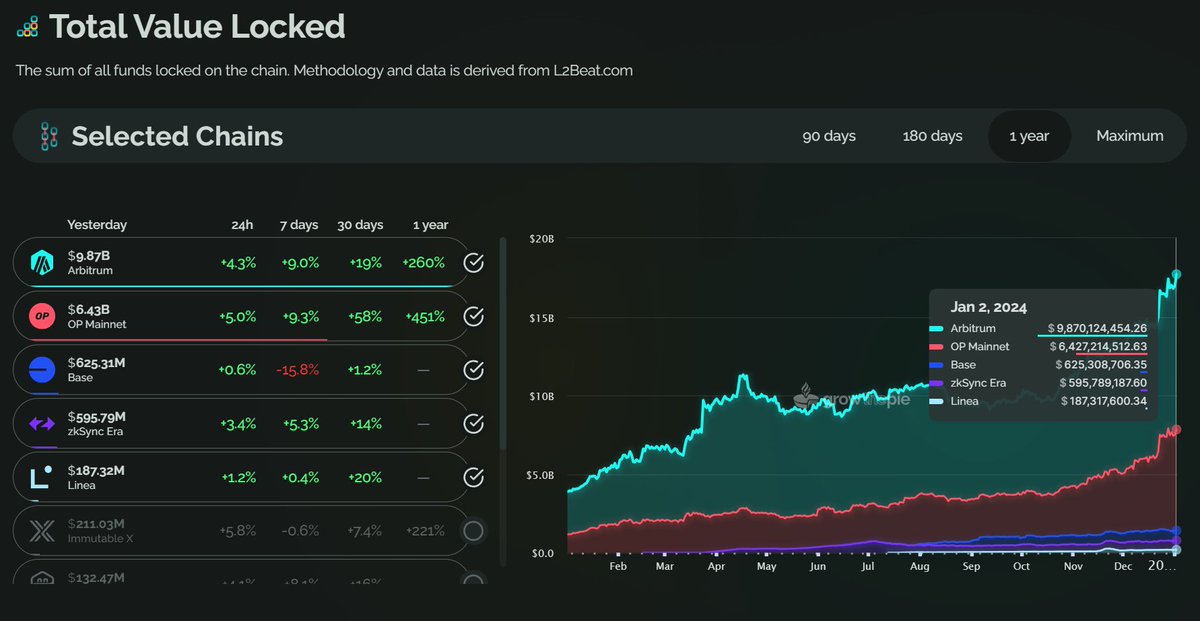Image resolution: width=1200 pixels, height=621 pixels.
Task: Enable the Immutable X chain checkbox
Action: pyautogui.click(x=474, y=531)
